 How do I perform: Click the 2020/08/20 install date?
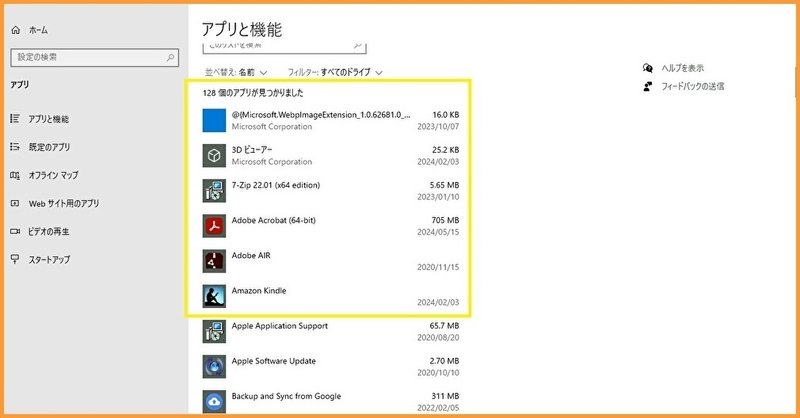click(x=438, y=338)
